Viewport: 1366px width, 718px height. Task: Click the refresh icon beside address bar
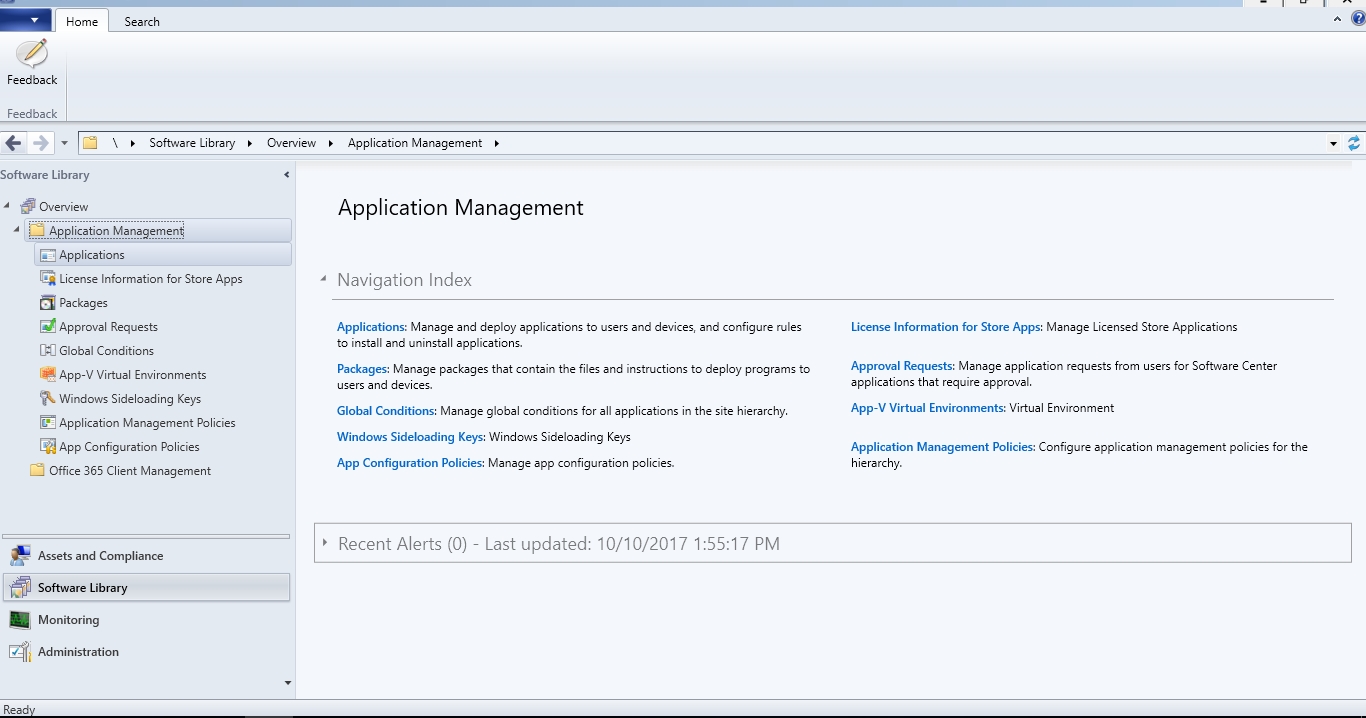click(x=1354, y=143)
